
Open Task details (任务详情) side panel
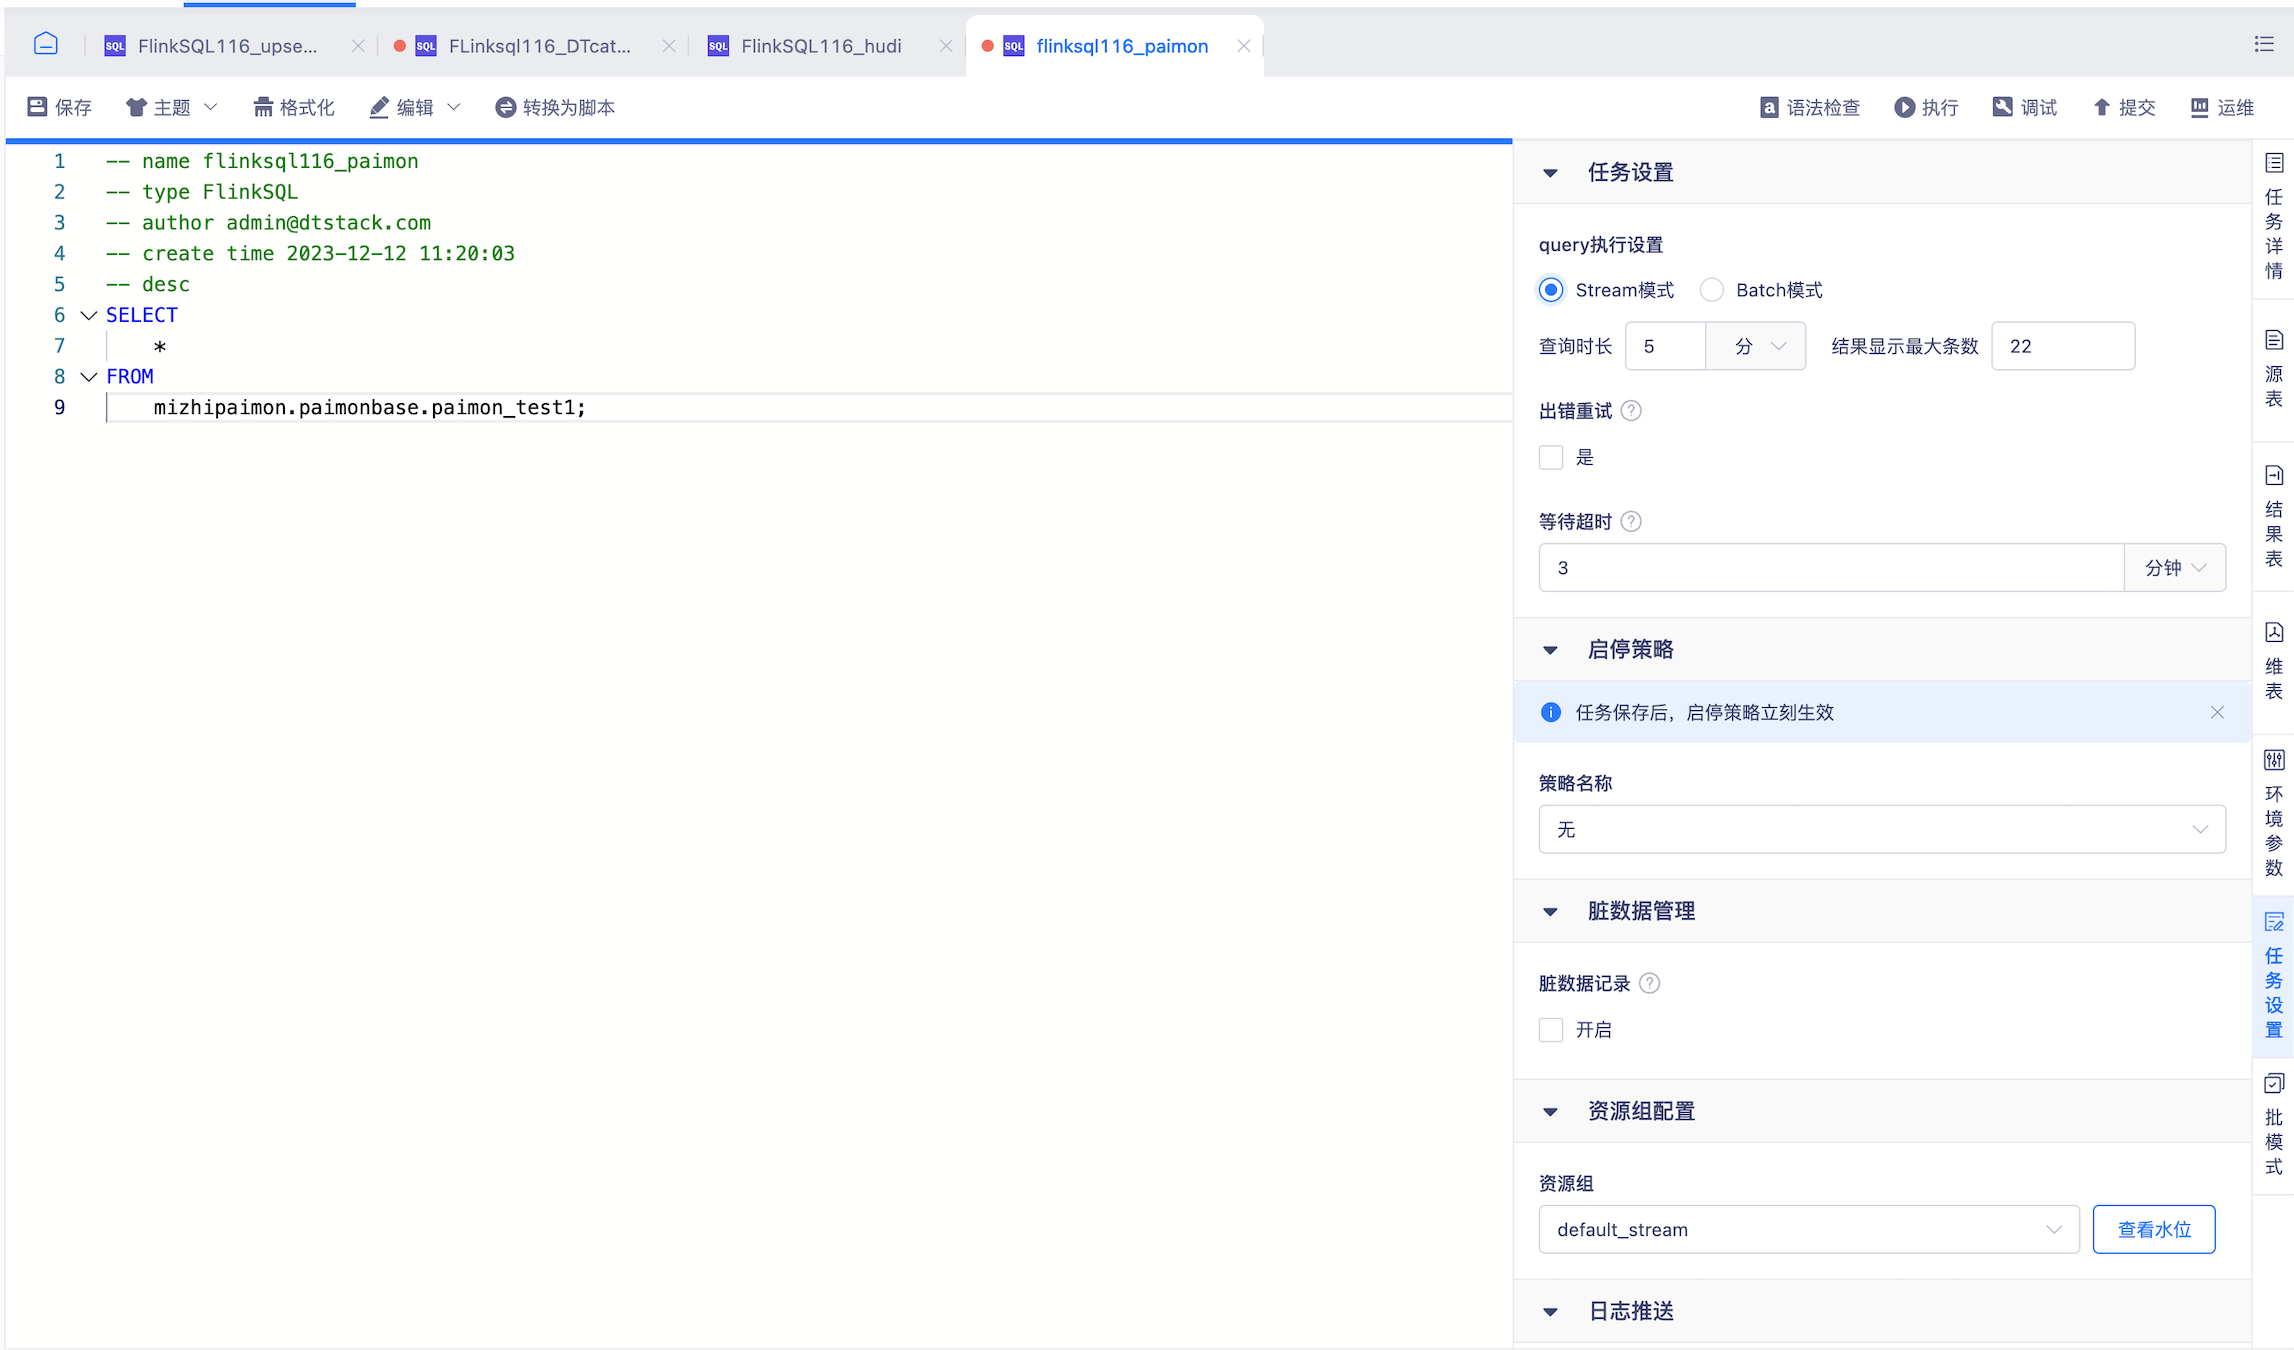2273,217
